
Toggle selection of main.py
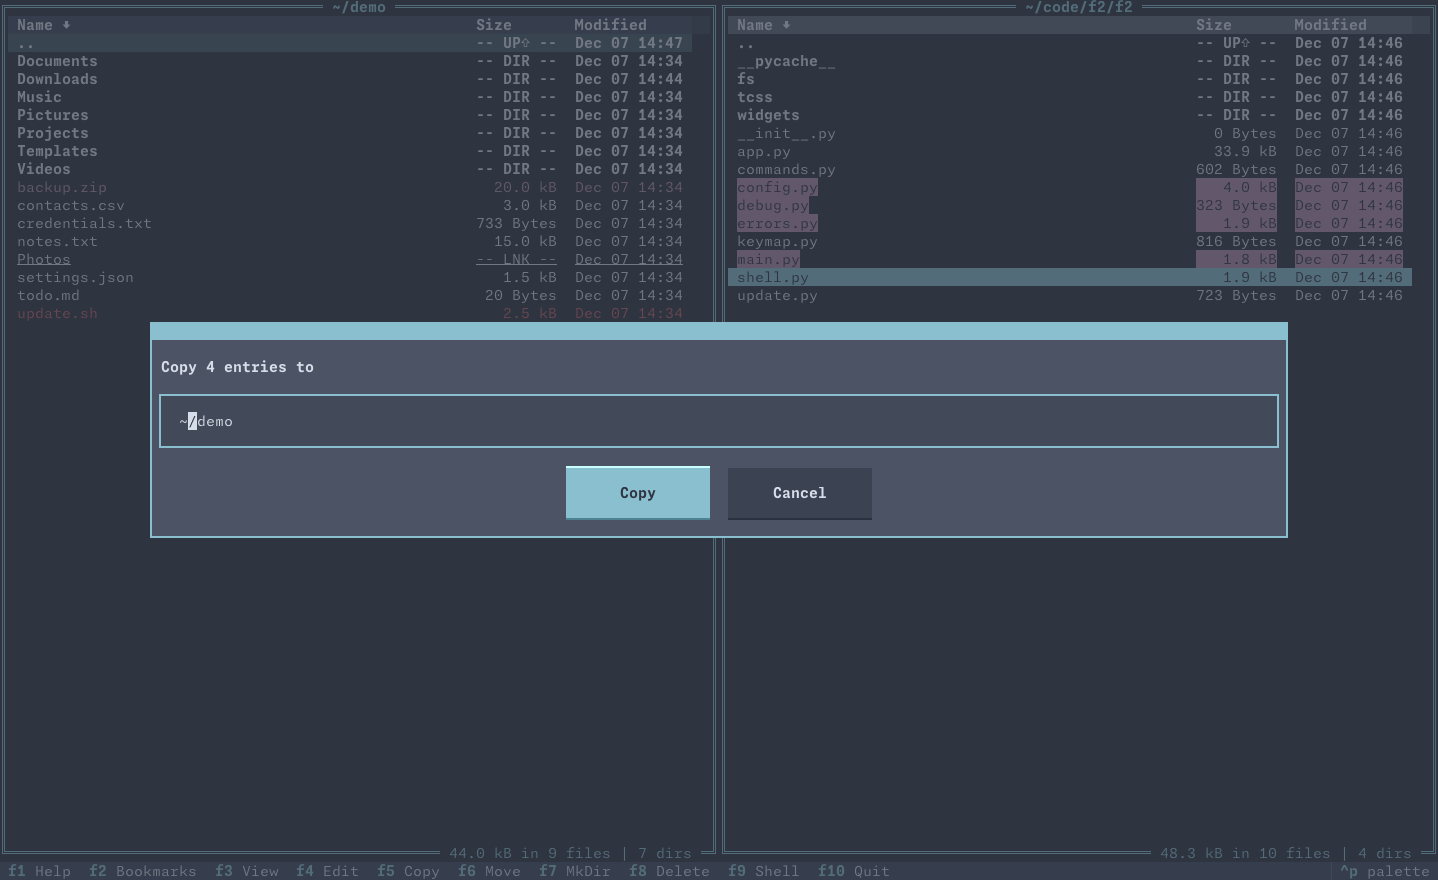[767, 259]
